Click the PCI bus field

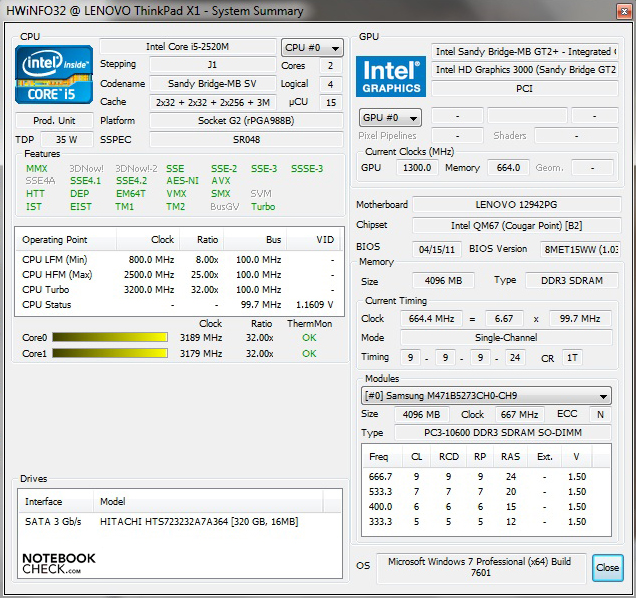click(525, 88)
